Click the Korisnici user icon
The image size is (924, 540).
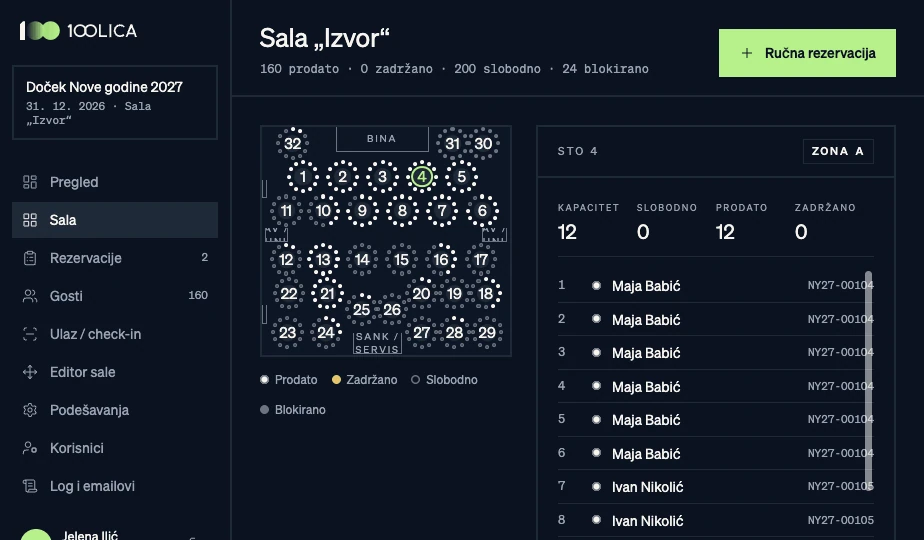(x=30, y=448)
